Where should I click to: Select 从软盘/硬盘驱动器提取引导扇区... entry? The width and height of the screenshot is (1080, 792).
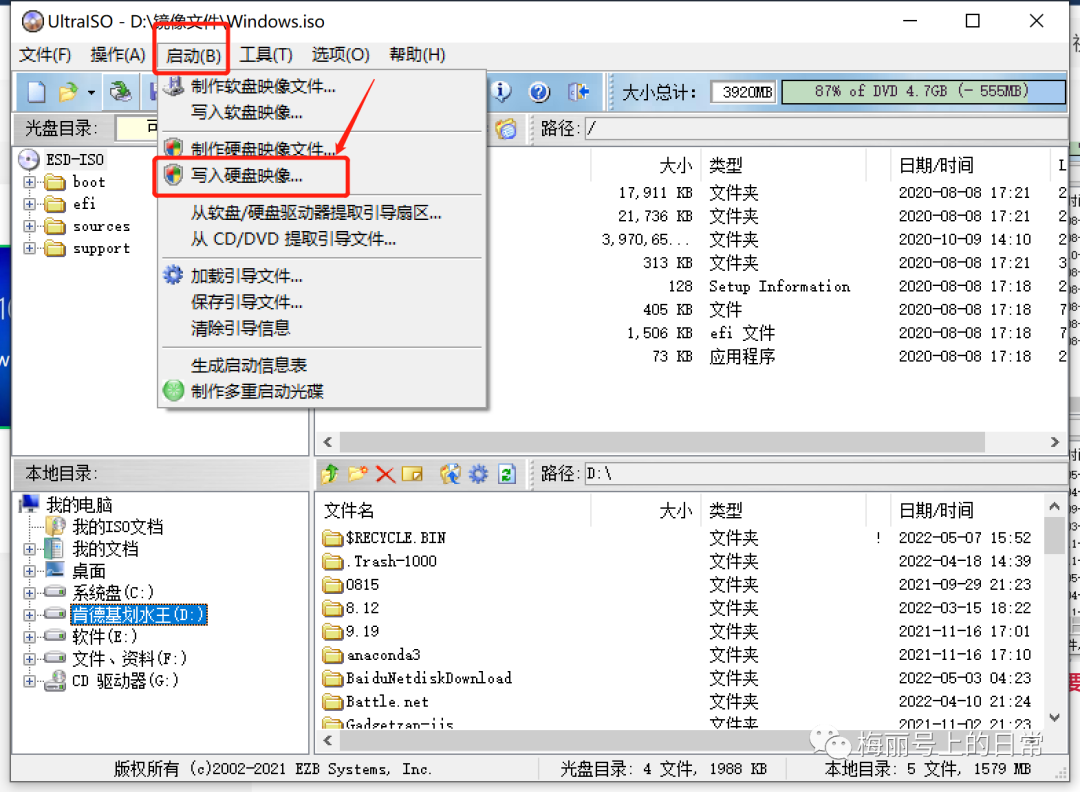(x=322, y=213)
